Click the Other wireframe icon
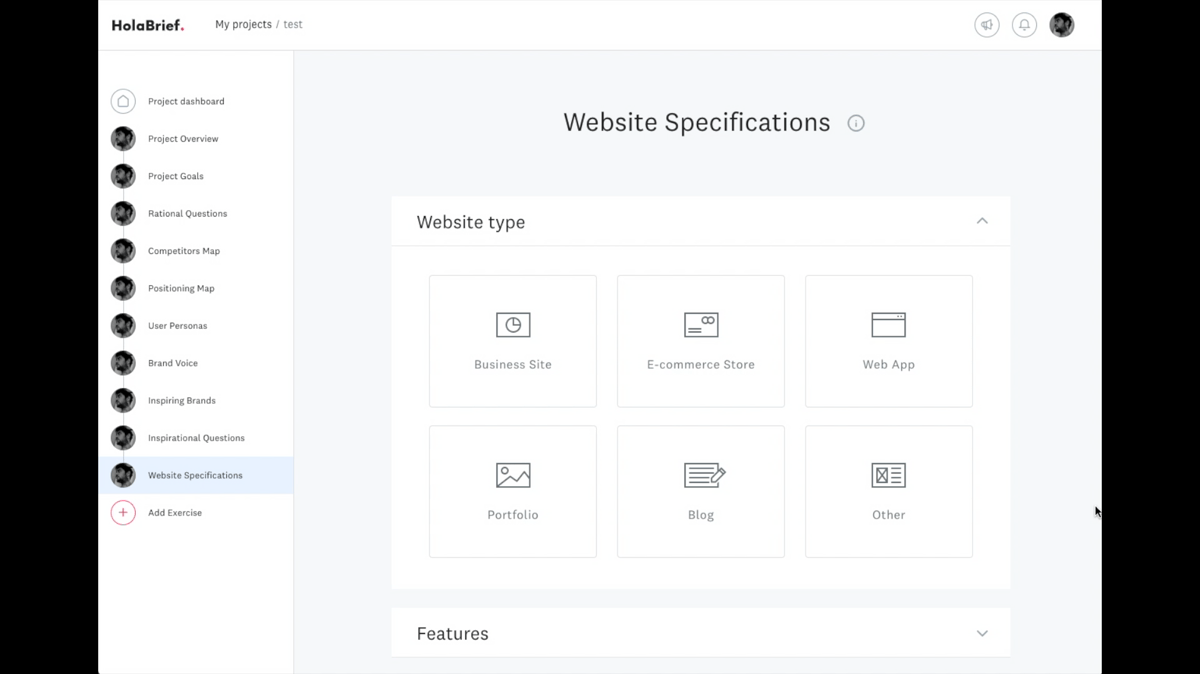 click(x=889, y=475)
